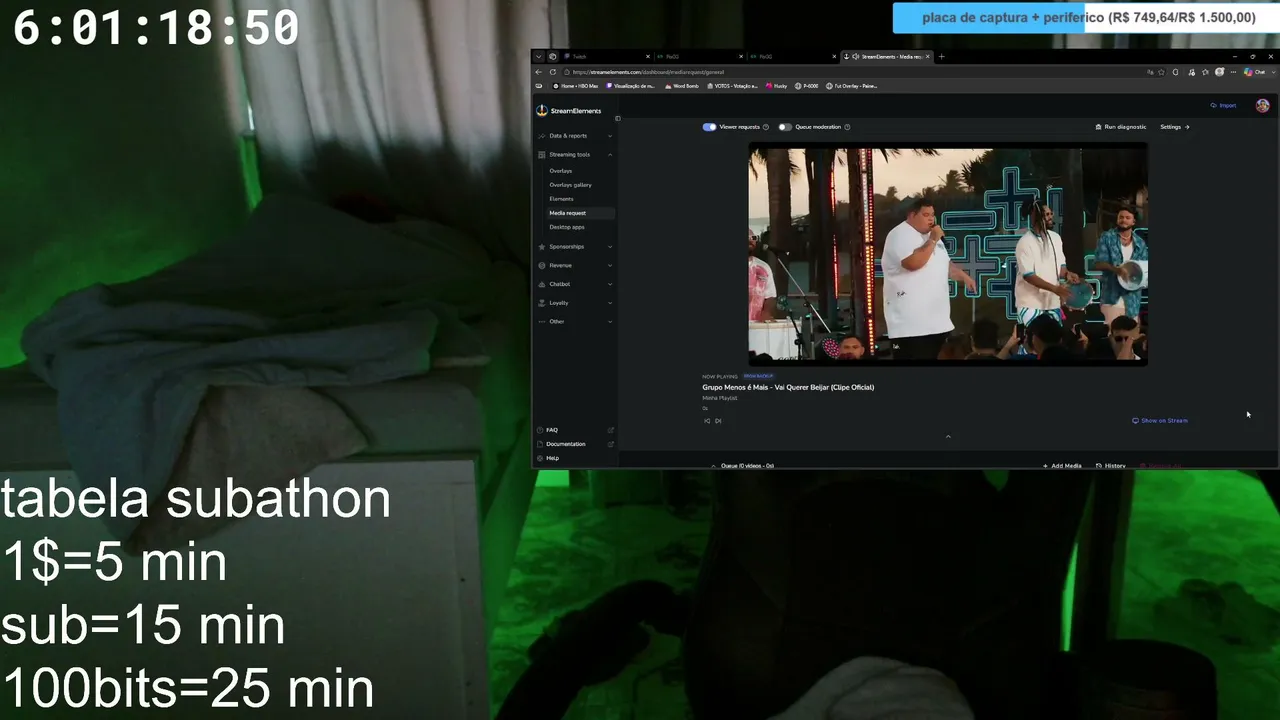Open Documentation external link icon

pyautogui.click(x=611, y=444)
